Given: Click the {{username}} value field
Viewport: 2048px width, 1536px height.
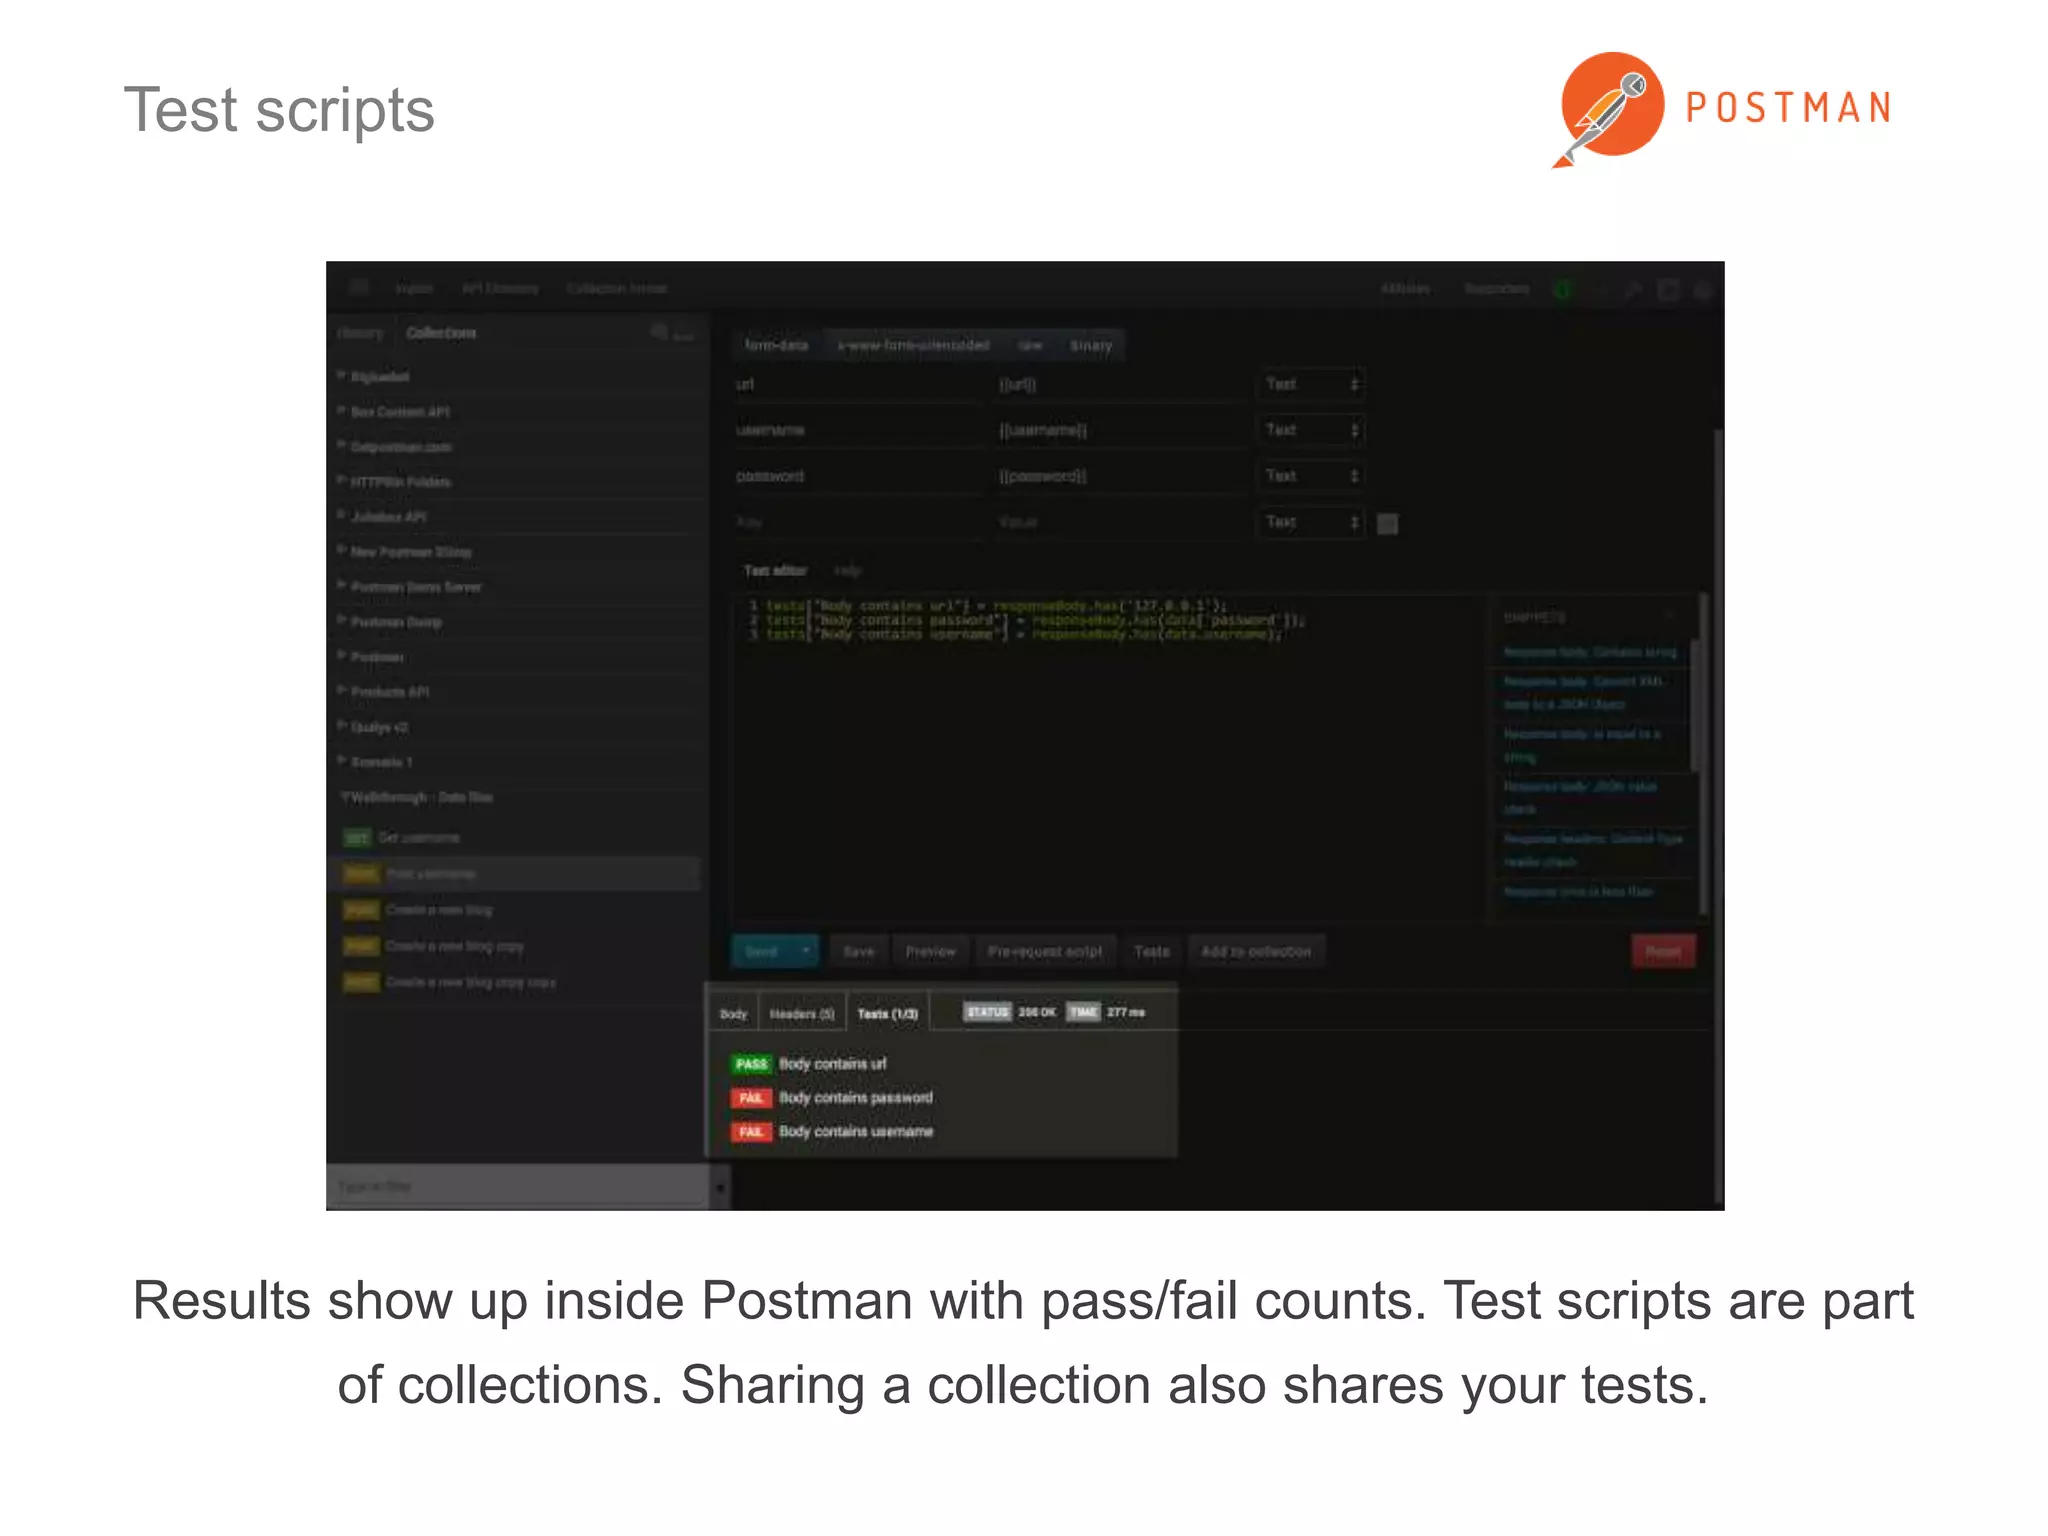Looking at the screenshot, I should point(1120,430).
